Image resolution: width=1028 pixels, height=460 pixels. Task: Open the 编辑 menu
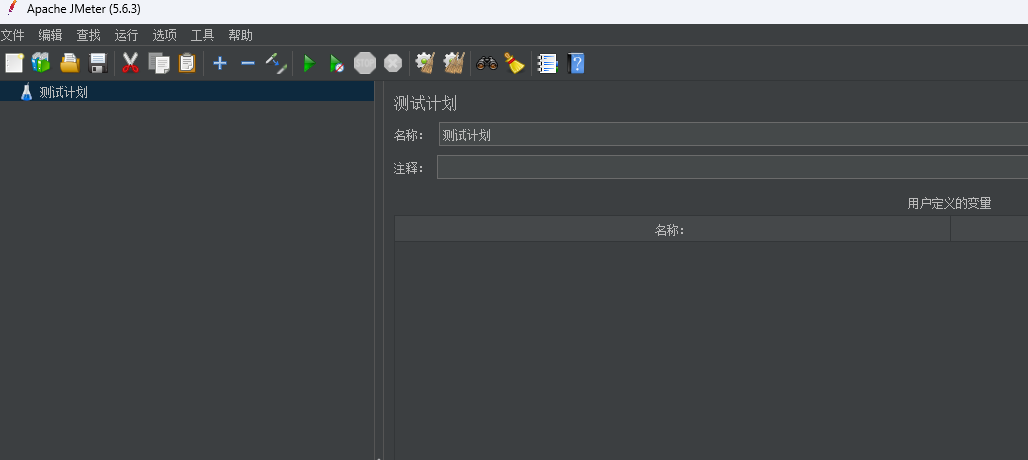click(x=50, y=35)
